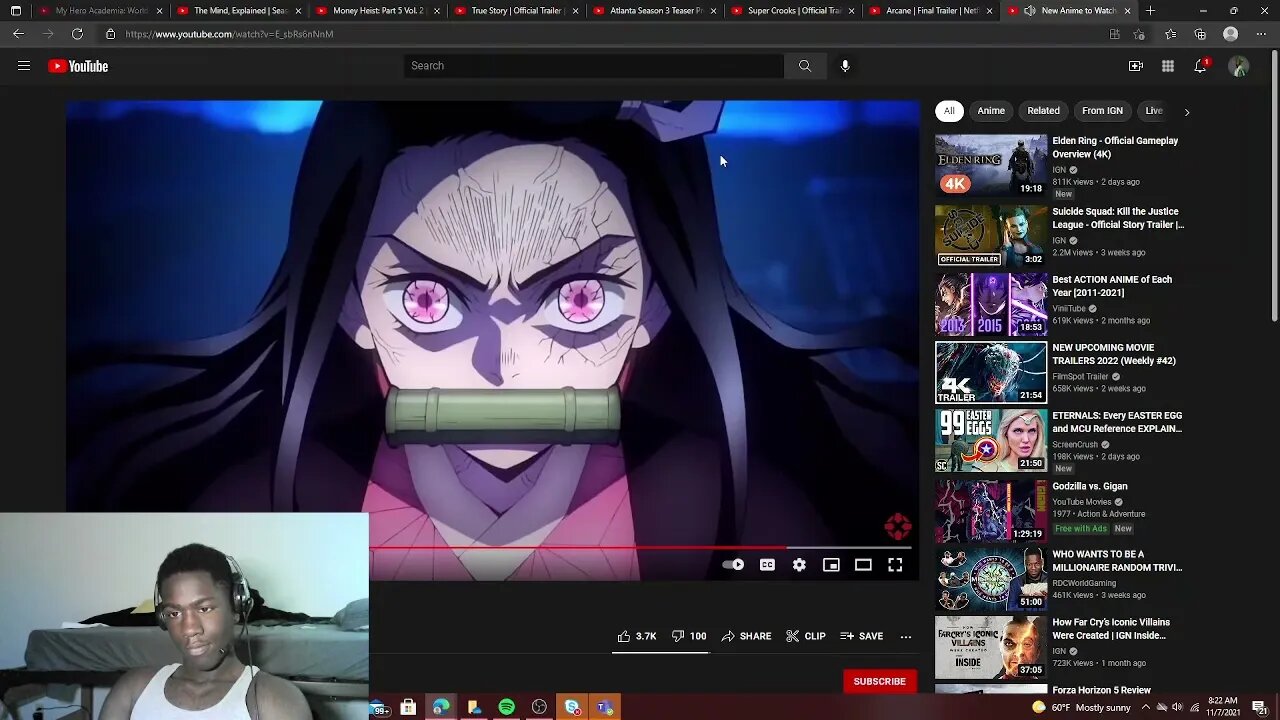Screen dimensions: 1280x720
Task: Unmute the tab via the speaker icon
Action: [x=1029, y=11]
